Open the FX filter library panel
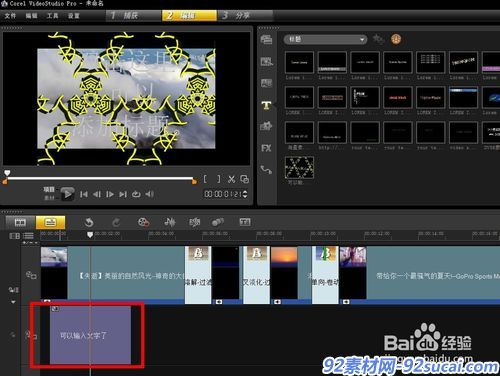Image resolution: width=500 pixels, height=376 pixels. [x=266, y=148]
